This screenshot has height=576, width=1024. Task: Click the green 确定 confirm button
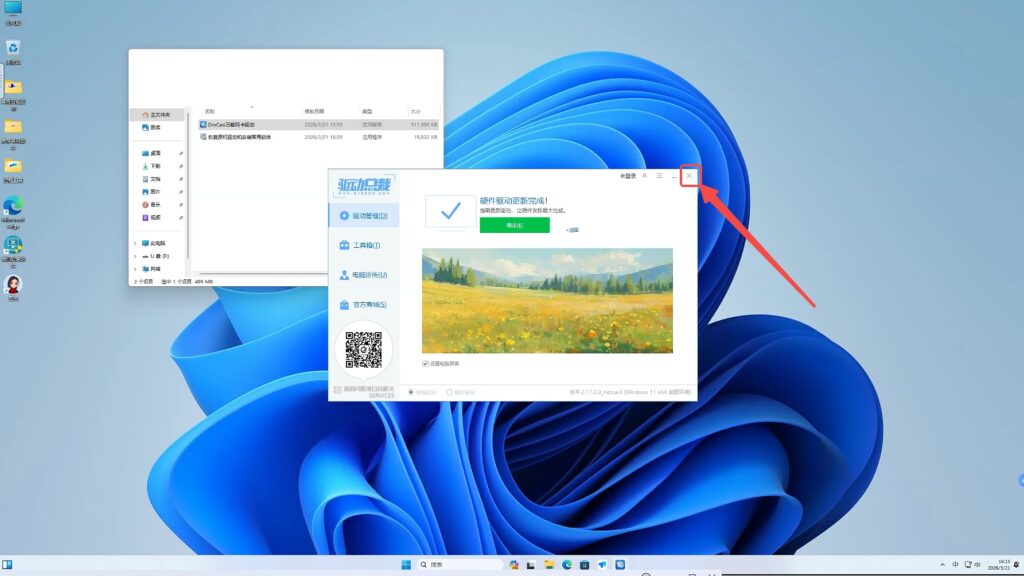514,226
